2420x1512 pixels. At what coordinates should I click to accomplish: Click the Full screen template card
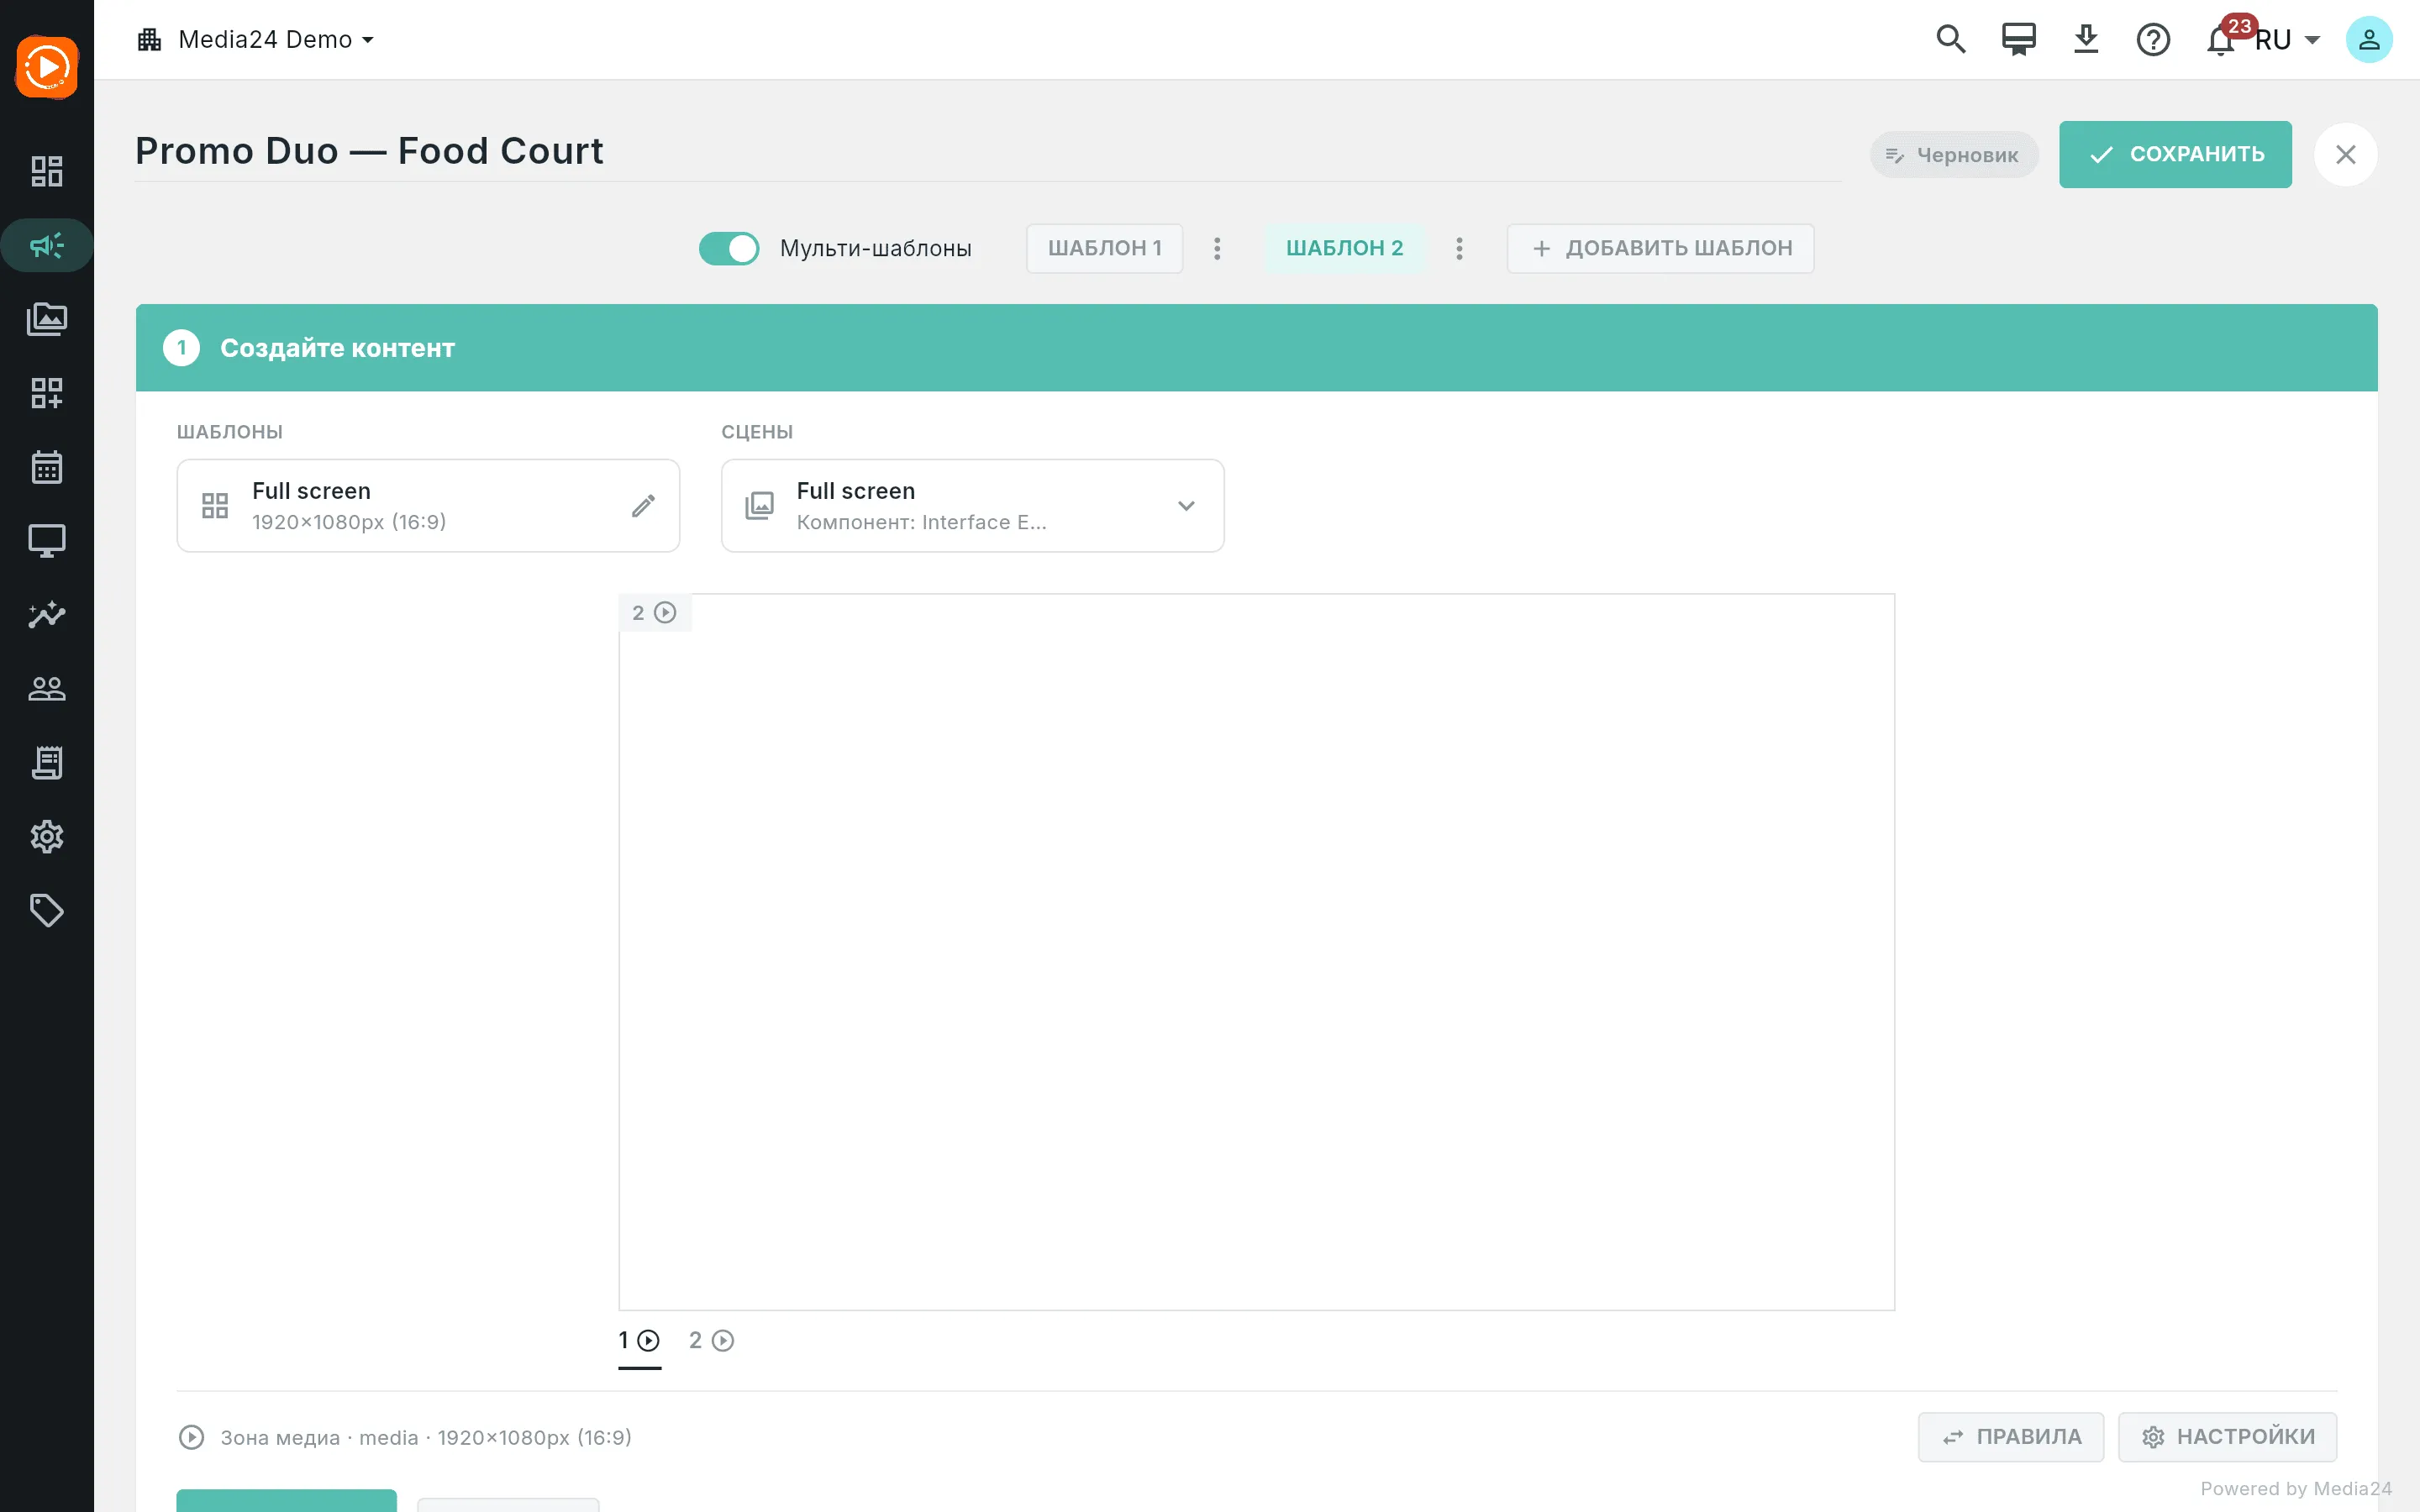(428, 506)
